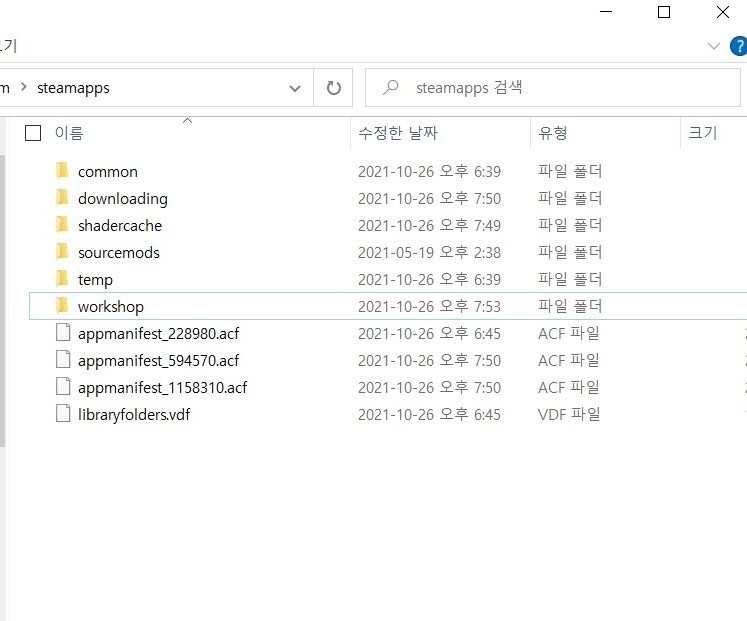Click the VDF 파일 type cell

pyautogui.click(x=569, y=414)
